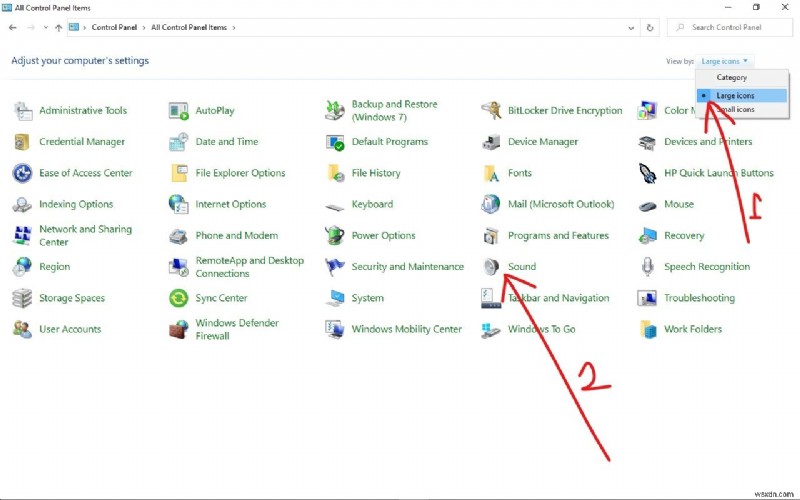Open recent locations dropdown next to Forward

click(x=45, y=28)
